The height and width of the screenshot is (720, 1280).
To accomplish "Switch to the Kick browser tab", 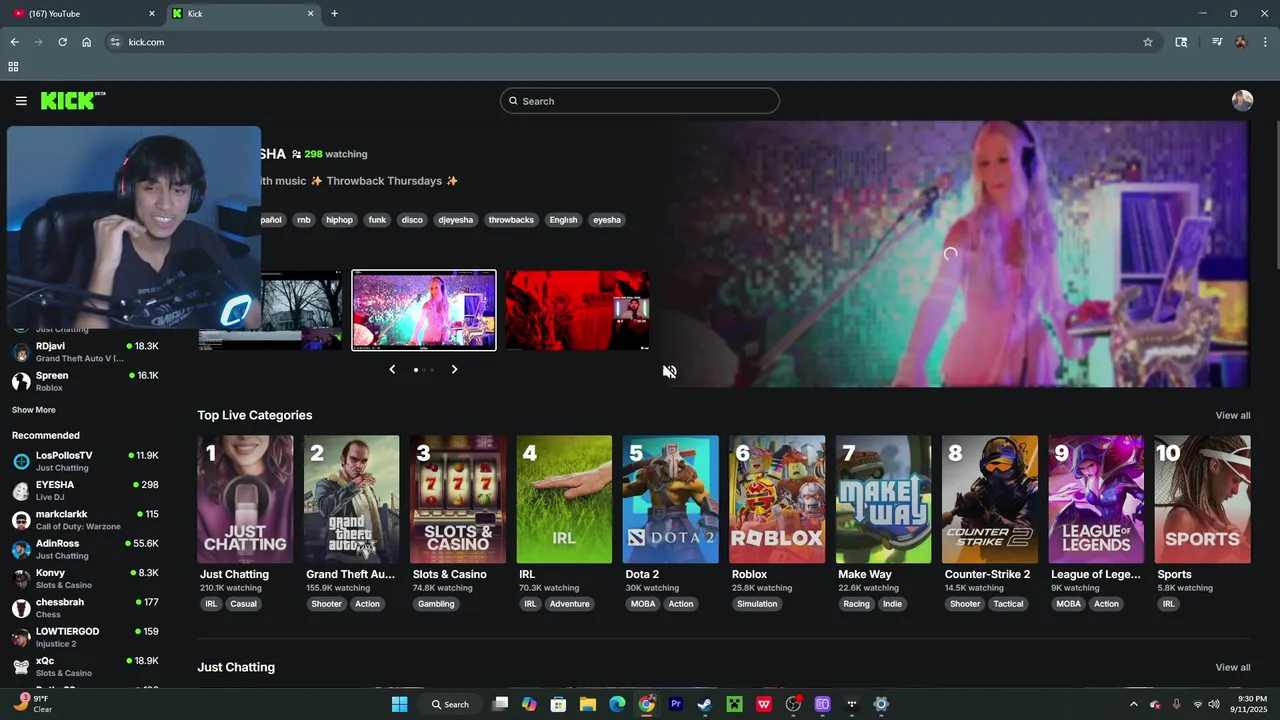I will [243, 14].
